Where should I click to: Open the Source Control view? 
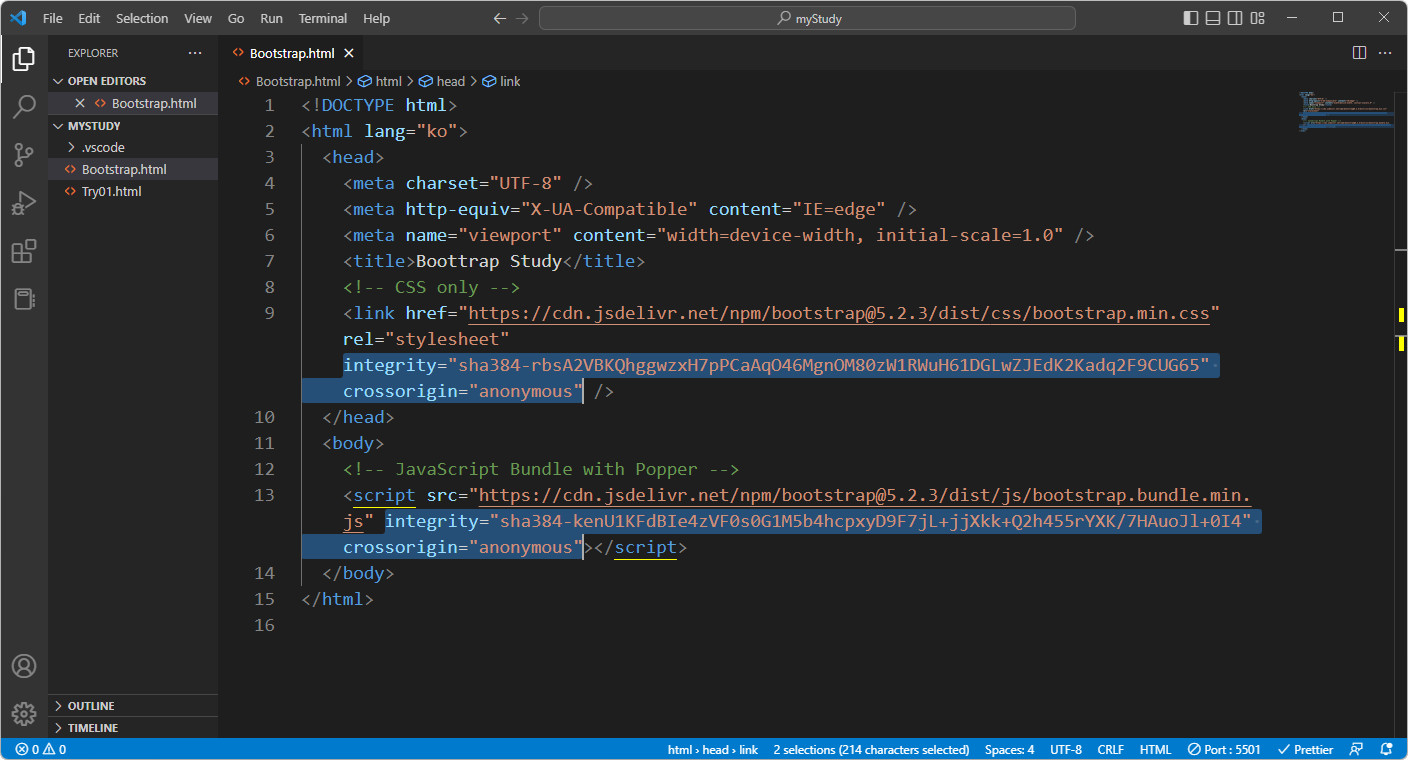point(24,155)
